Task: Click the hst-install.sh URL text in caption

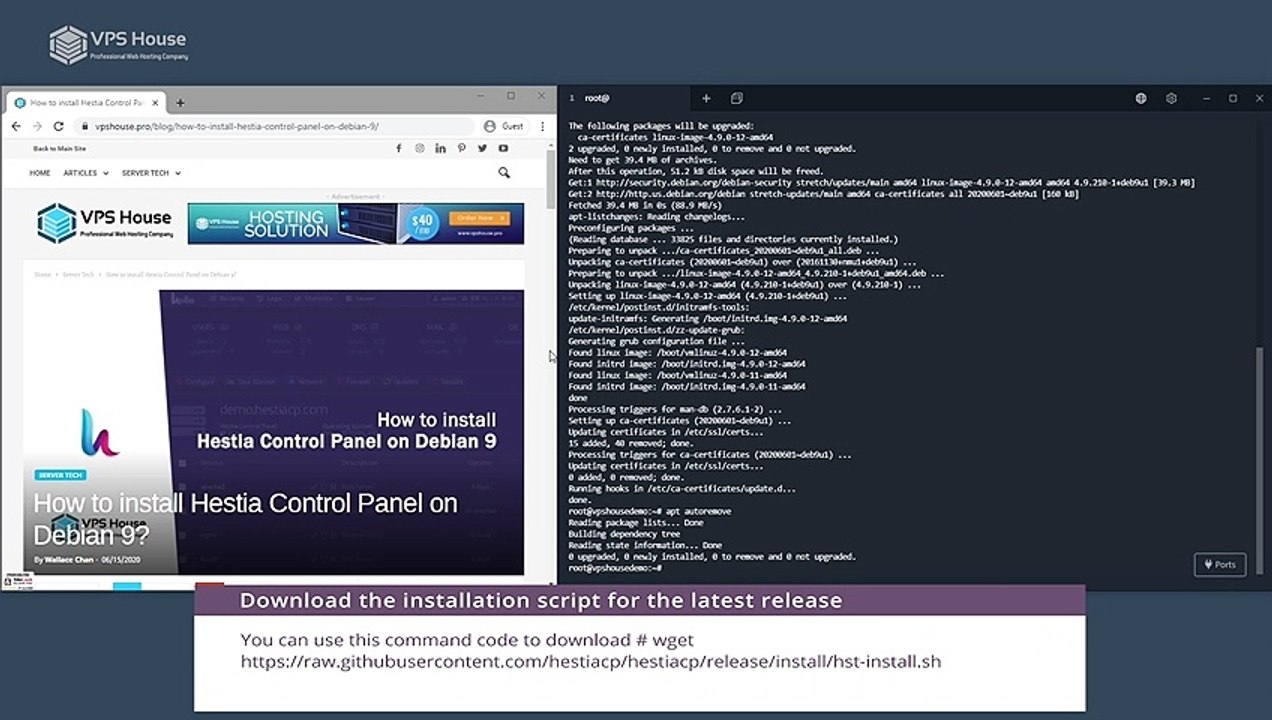Action: [x=591, y=661]
